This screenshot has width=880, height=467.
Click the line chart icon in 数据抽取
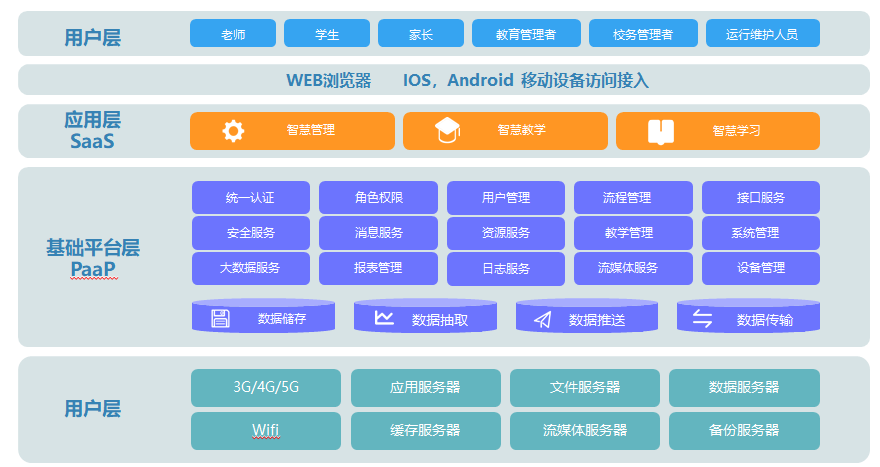383,319
